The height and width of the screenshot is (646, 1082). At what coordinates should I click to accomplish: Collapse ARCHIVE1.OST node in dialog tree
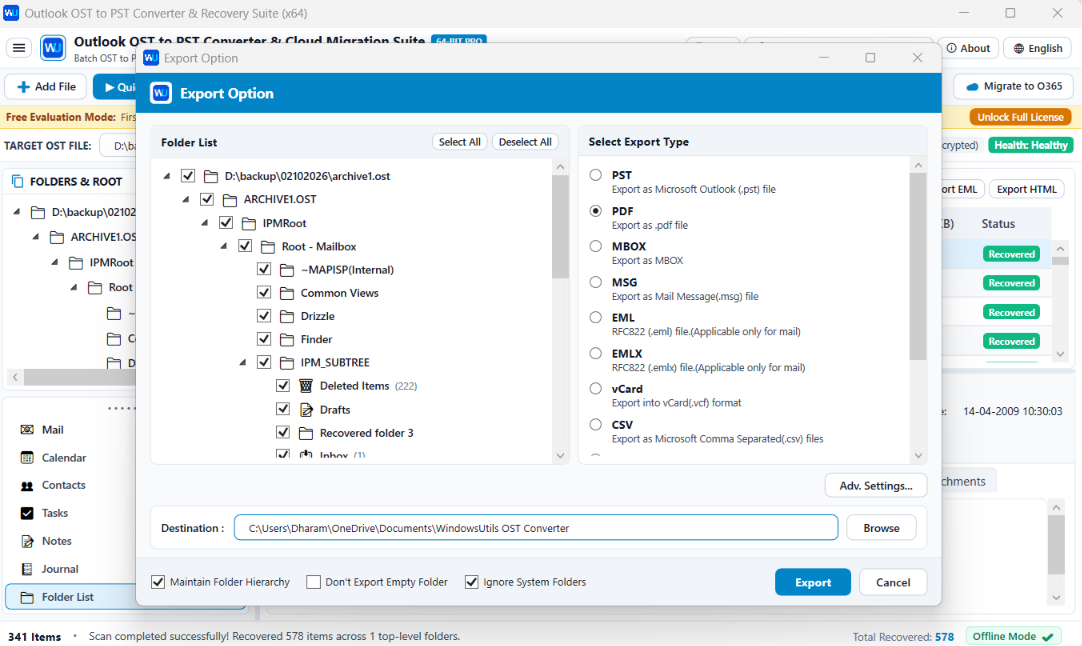pyautogui.click(x=186, y=199)
